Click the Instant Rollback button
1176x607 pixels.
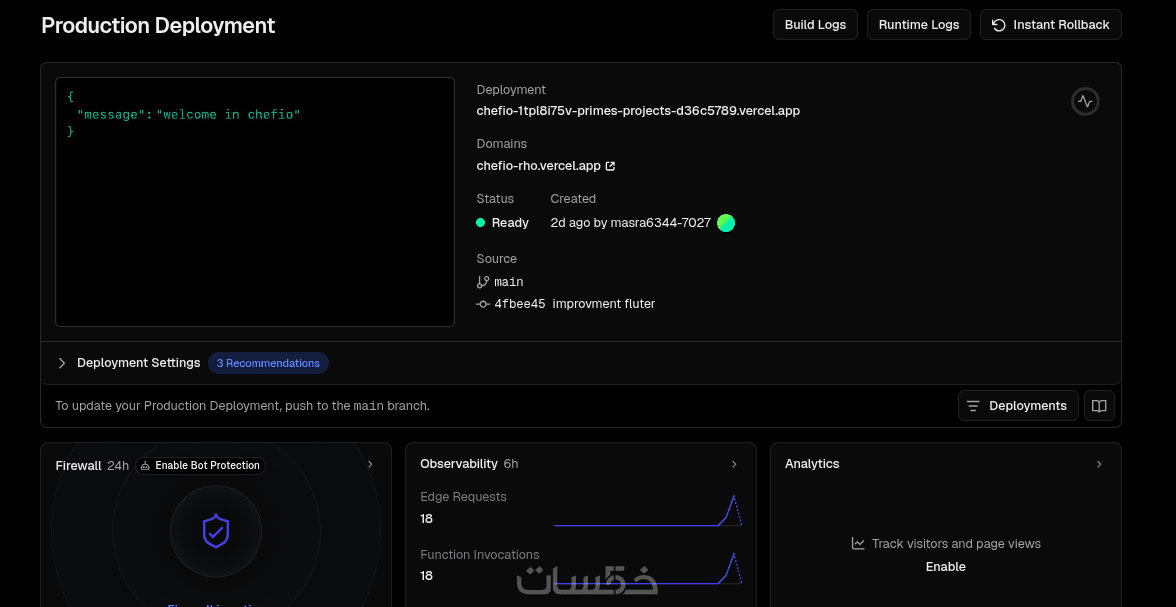tap(1050, 25)
